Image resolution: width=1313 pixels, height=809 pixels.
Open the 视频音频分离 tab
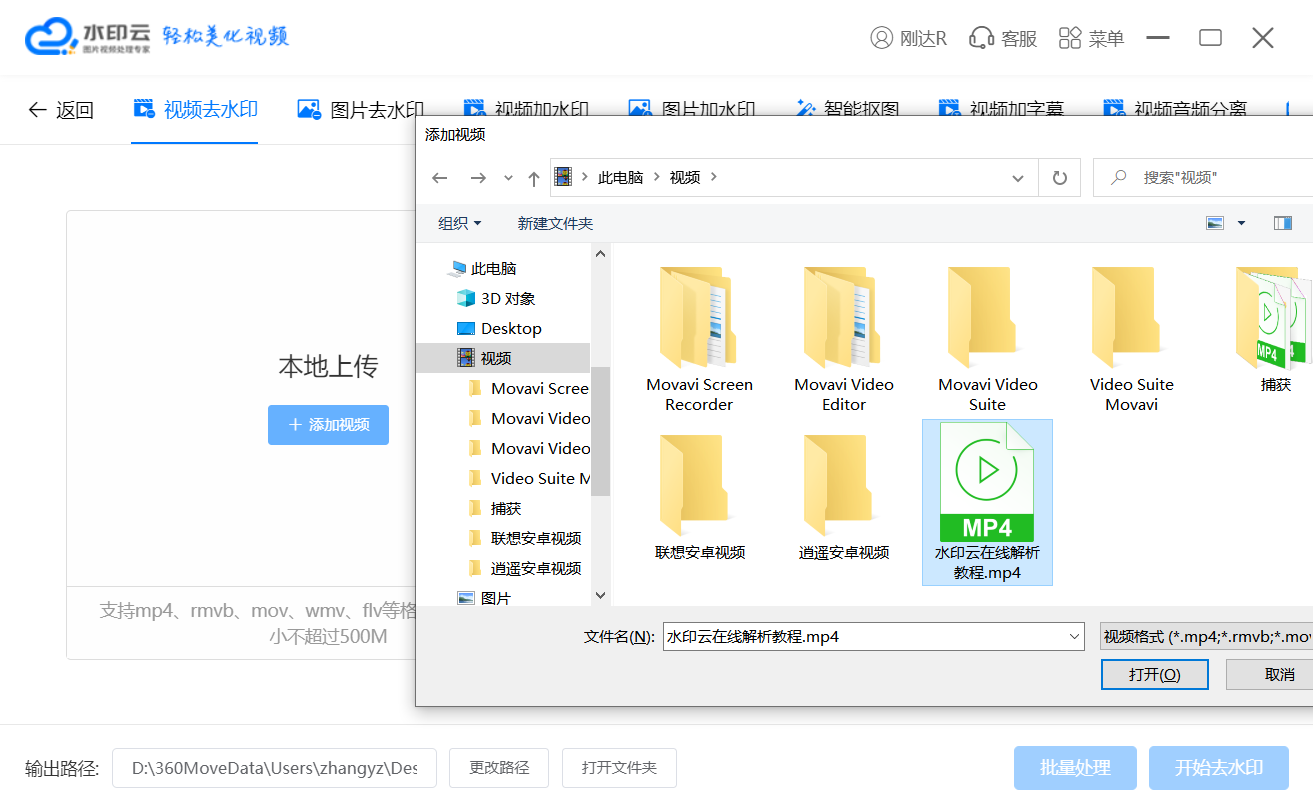(1175, 109)
